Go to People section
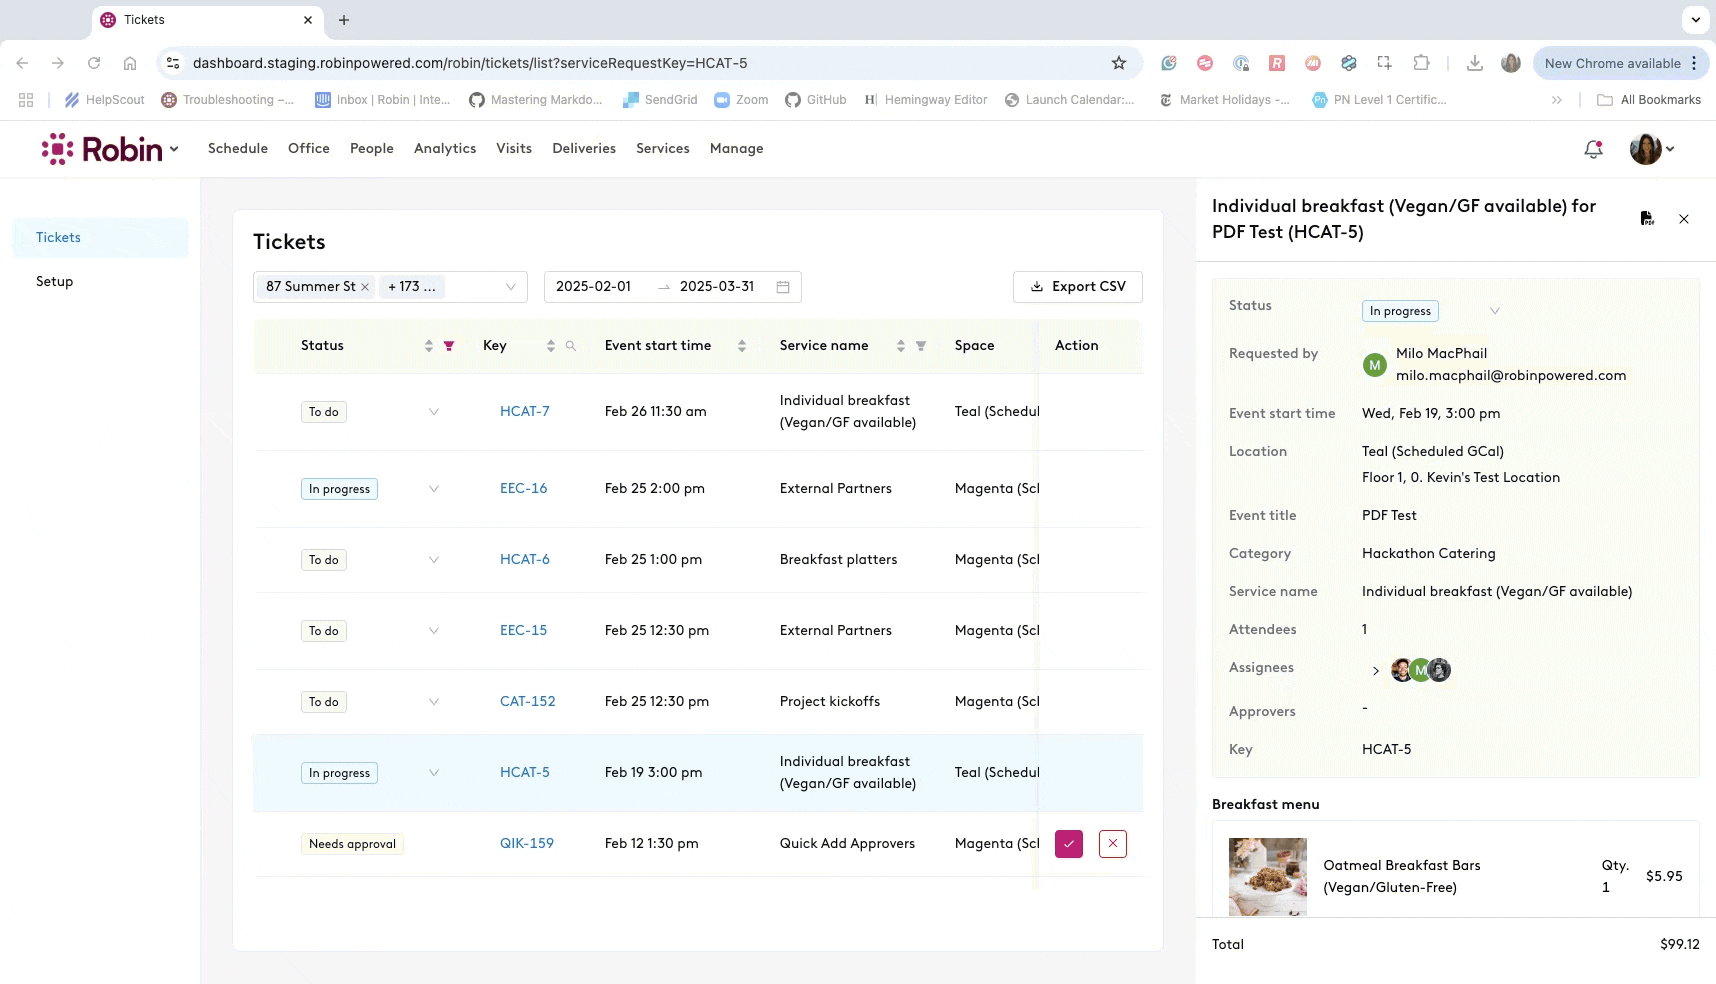1716x984 pixels. (x=372, y=149)
